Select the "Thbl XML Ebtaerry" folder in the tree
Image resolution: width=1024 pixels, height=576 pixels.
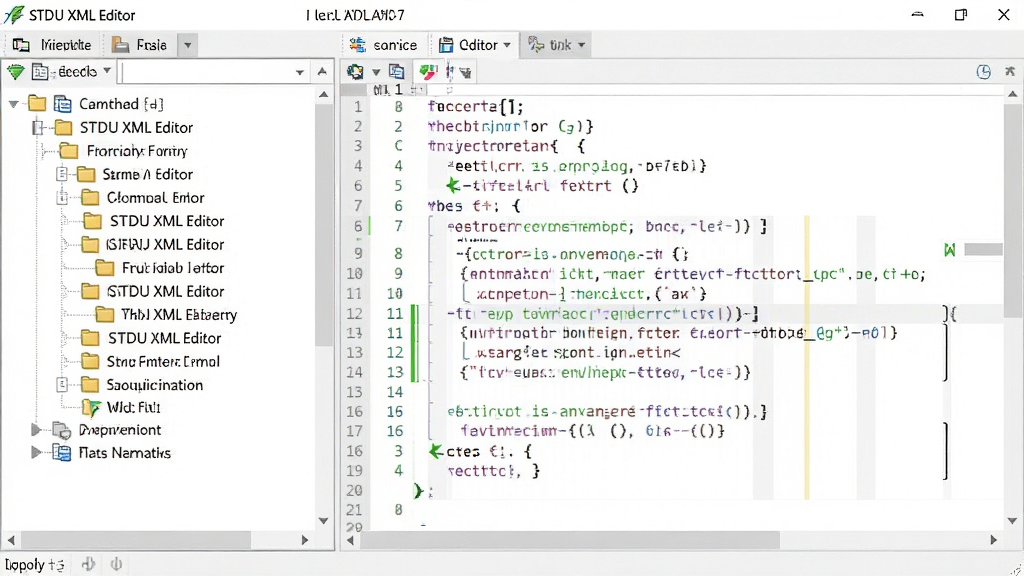pos(179,315)
